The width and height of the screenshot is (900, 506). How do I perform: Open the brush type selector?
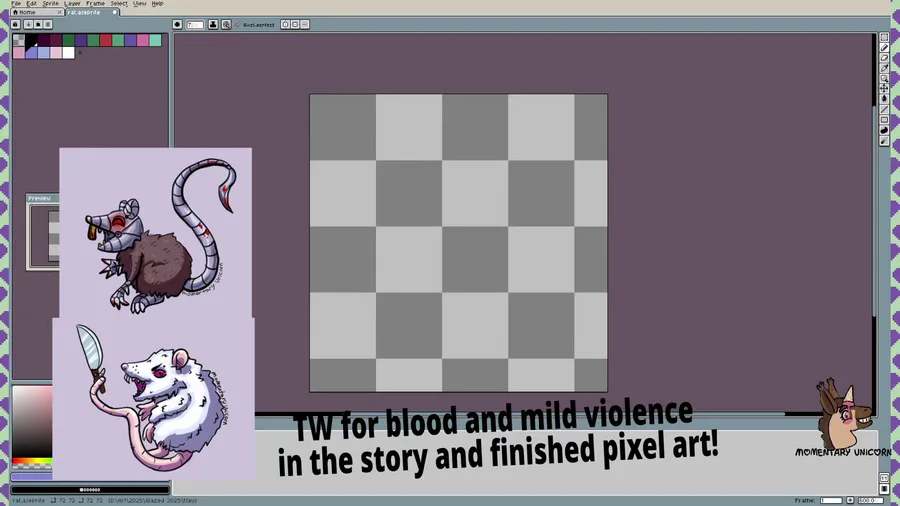pyautogui.click(x=177, y=25)
